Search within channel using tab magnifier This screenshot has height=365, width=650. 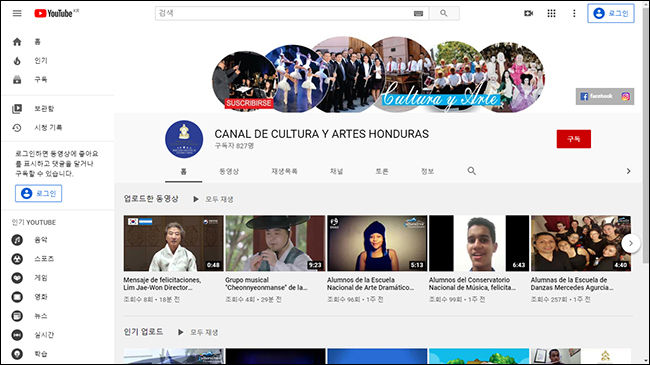tap(472, 171)
